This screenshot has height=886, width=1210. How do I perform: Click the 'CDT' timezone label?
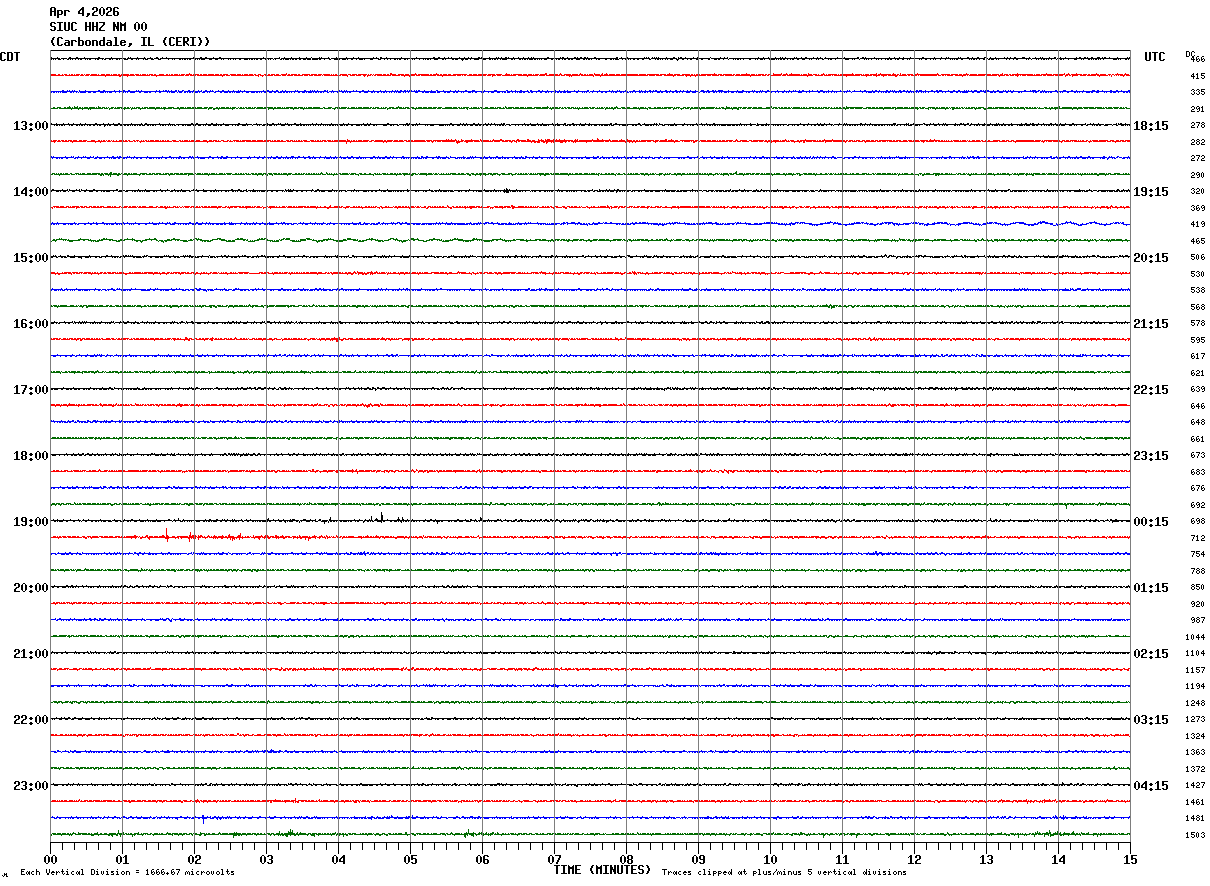pos(10,57)
